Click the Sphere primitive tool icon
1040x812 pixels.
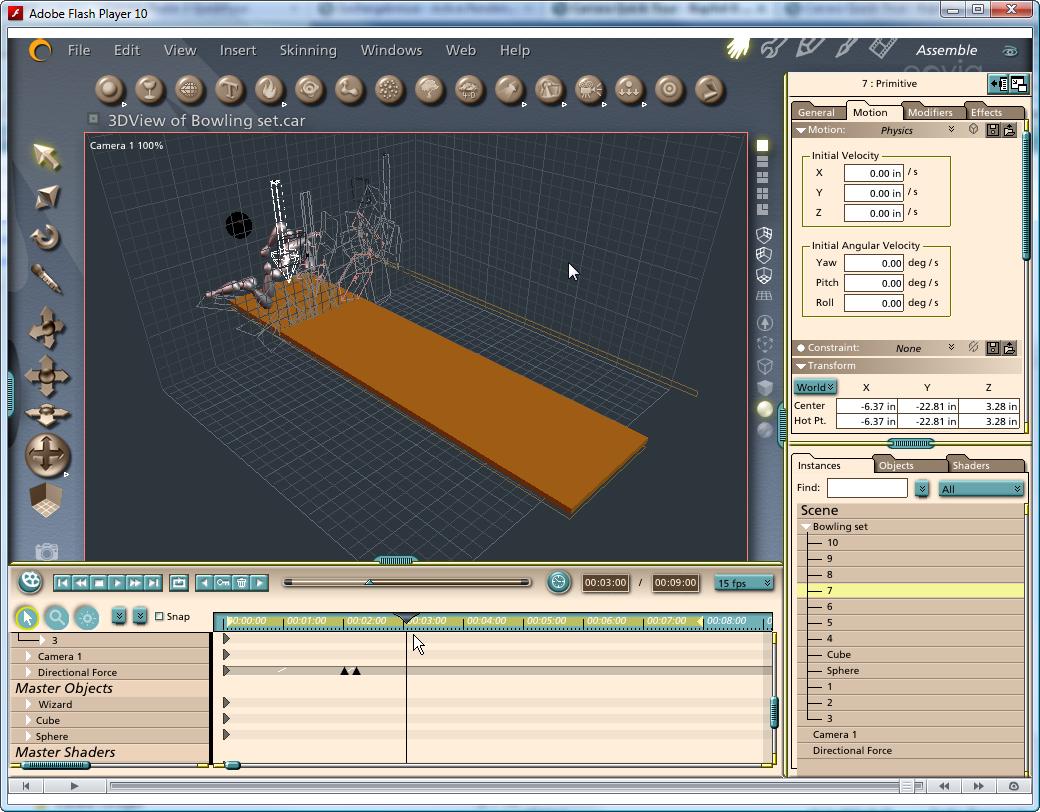point(109,90)
